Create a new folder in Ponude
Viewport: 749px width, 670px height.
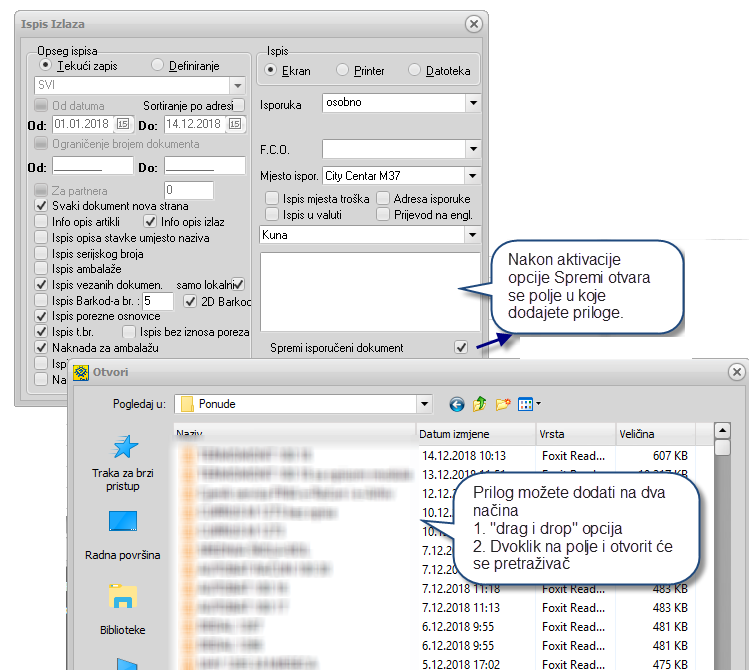[x=503, y=404]
